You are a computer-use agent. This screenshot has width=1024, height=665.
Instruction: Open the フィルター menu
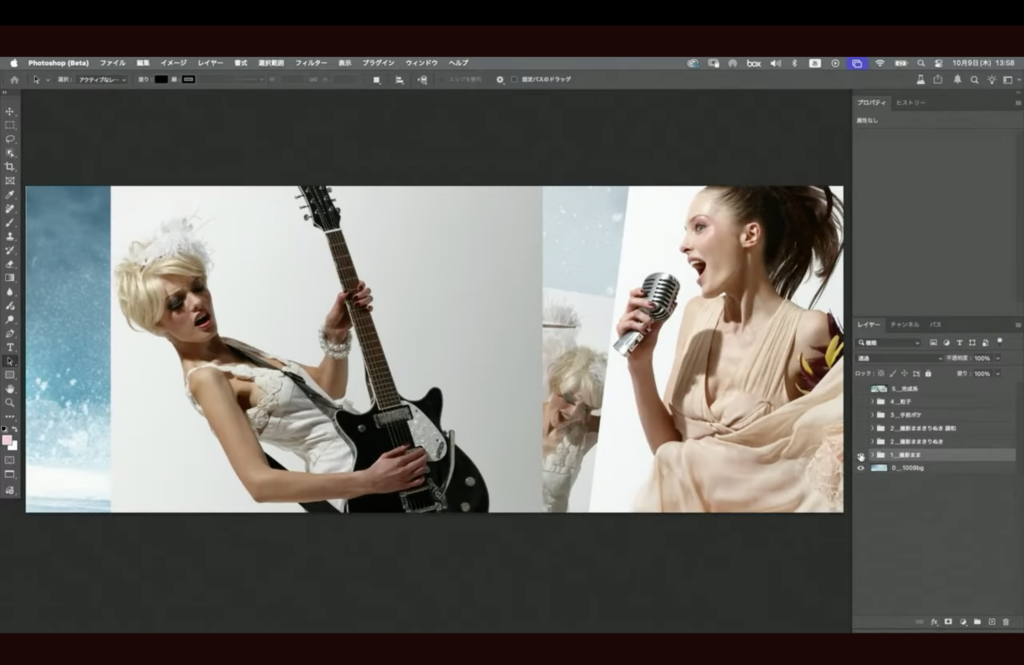tap(311, 63)
